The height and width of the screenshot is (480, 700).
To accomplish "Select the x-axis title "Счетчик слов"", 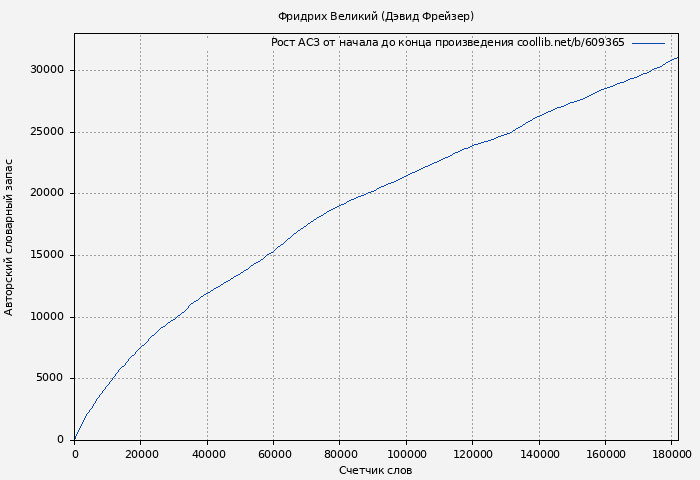I will (x=375, y=470).
